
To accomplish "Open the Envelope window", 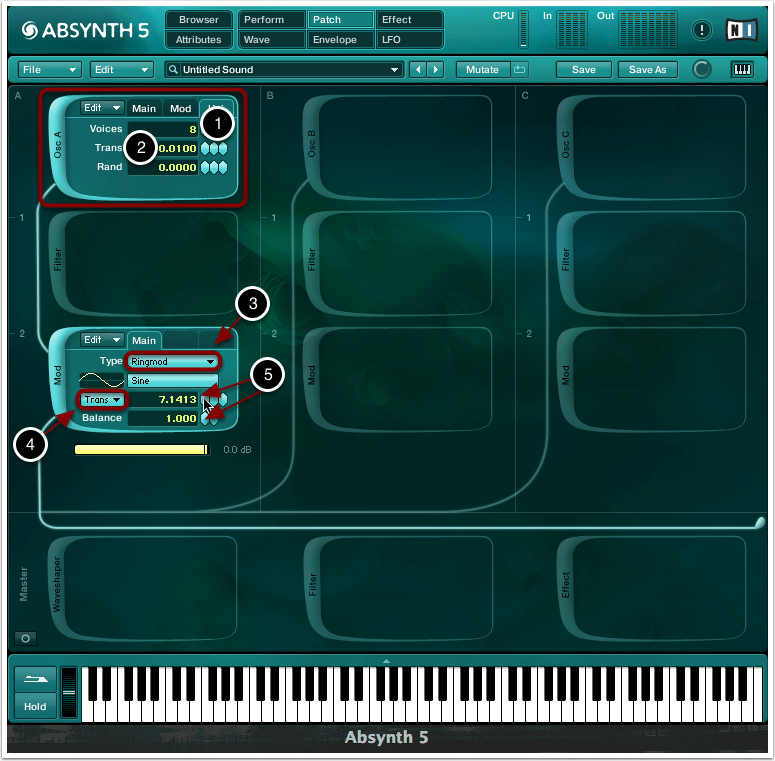I will [341, 40].
